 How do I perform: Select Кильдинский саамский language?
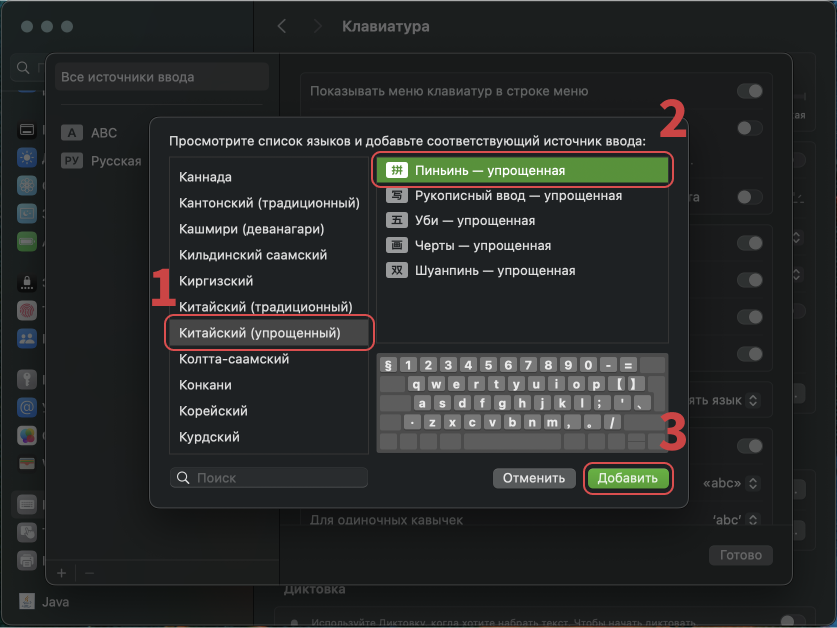[253, 255]
